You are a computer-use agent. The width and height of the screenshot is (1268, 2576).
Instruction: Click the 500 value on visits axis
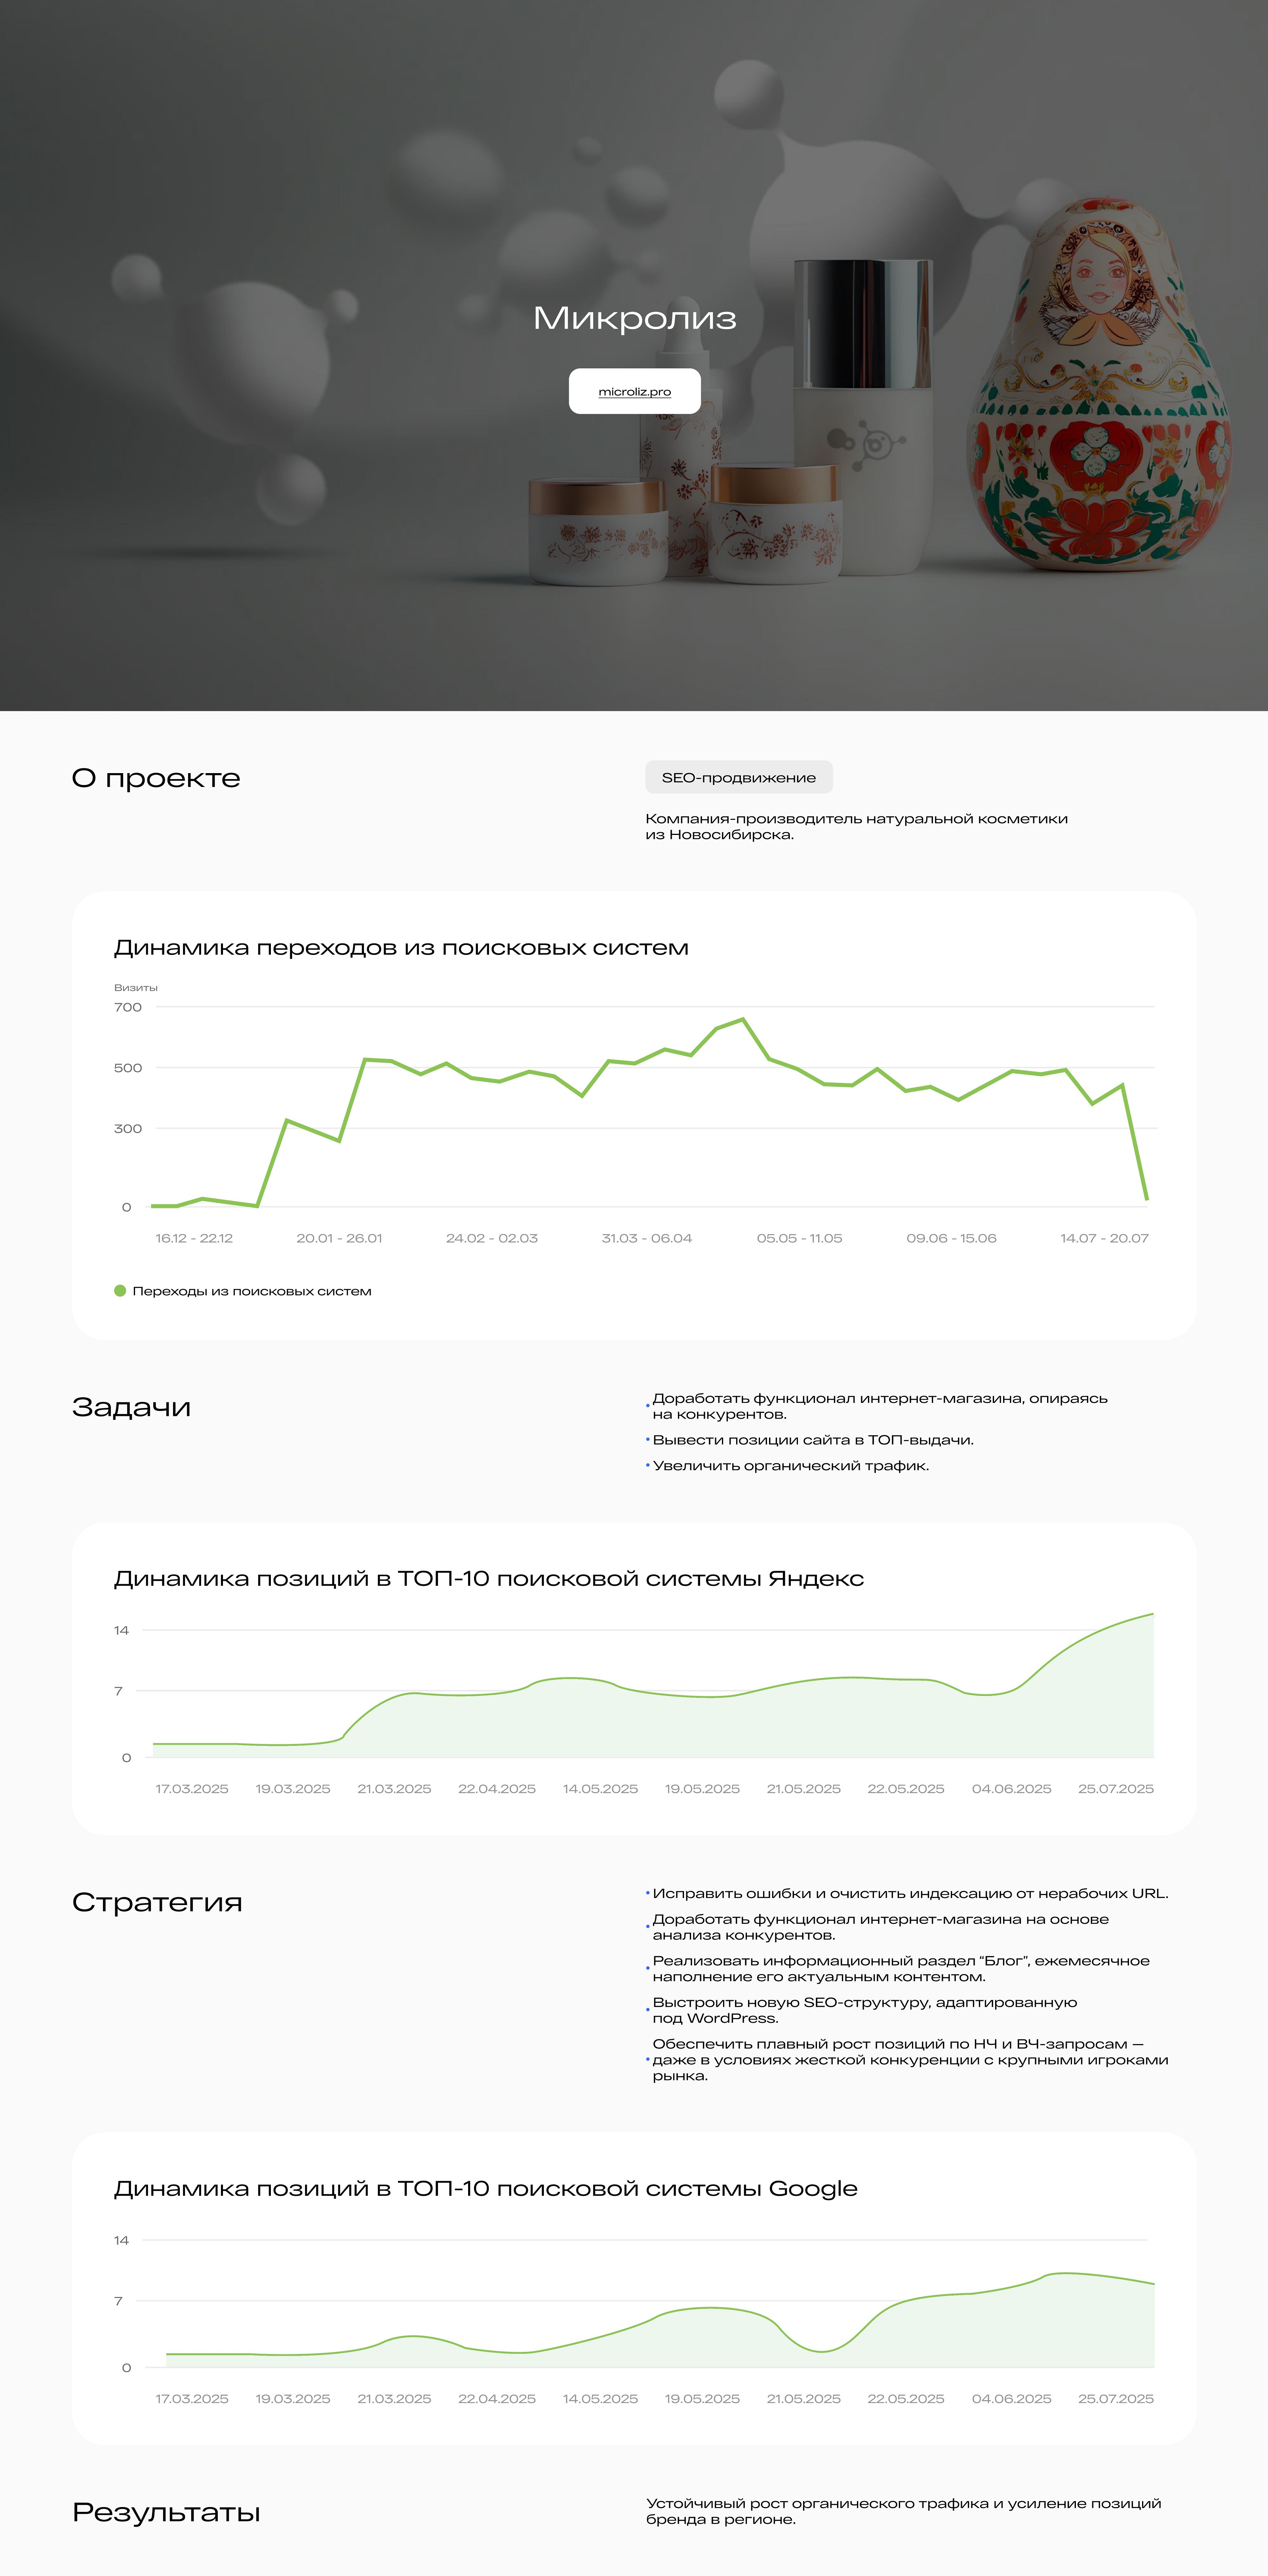128,1068
